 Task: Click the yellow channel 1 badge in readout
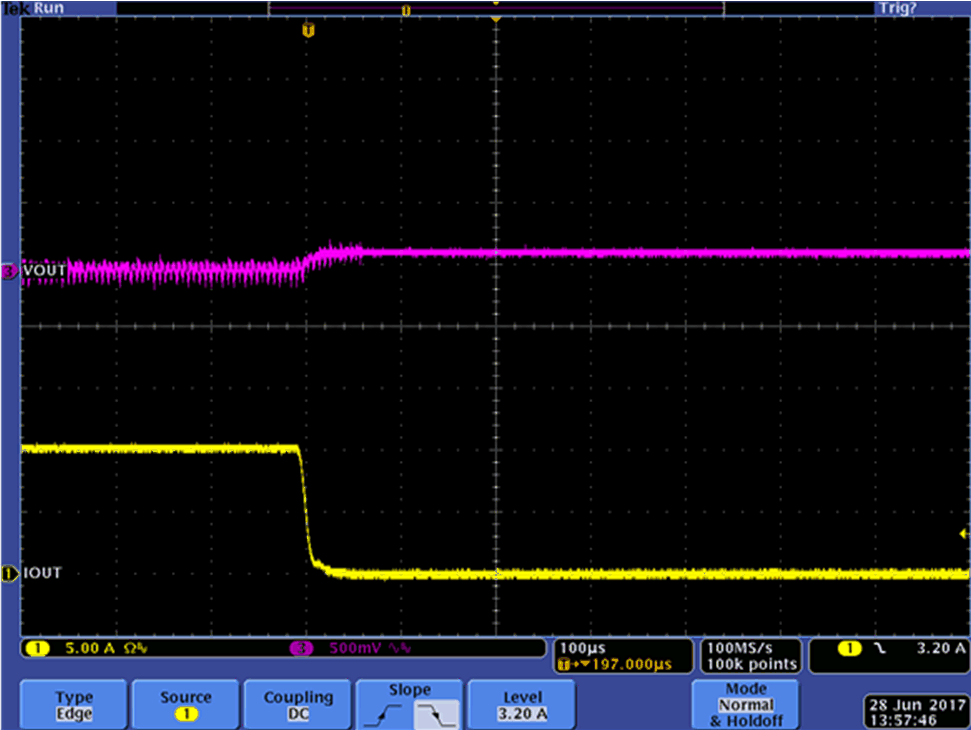pyautogui.click(x=37, y=649)
